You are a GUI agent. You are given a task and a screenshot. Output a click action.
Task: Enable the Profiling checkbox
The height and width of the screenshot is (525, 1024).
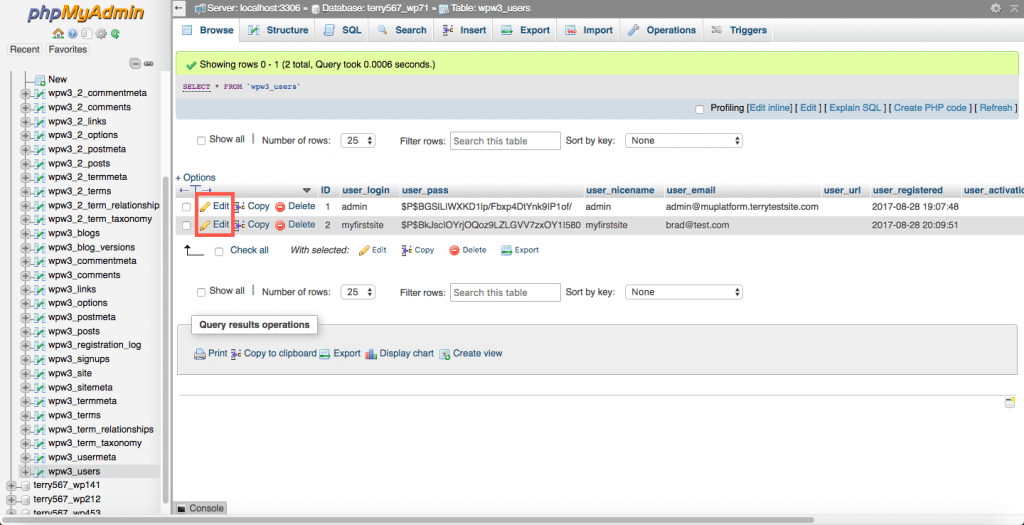pyautogui.click(x=700, y=109)
